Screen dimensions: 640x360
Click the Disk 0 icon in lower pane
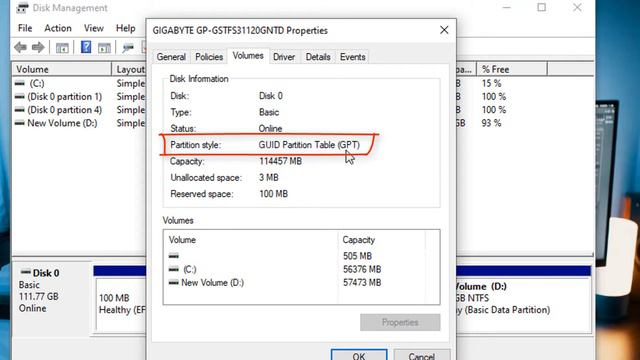point(26,272)
